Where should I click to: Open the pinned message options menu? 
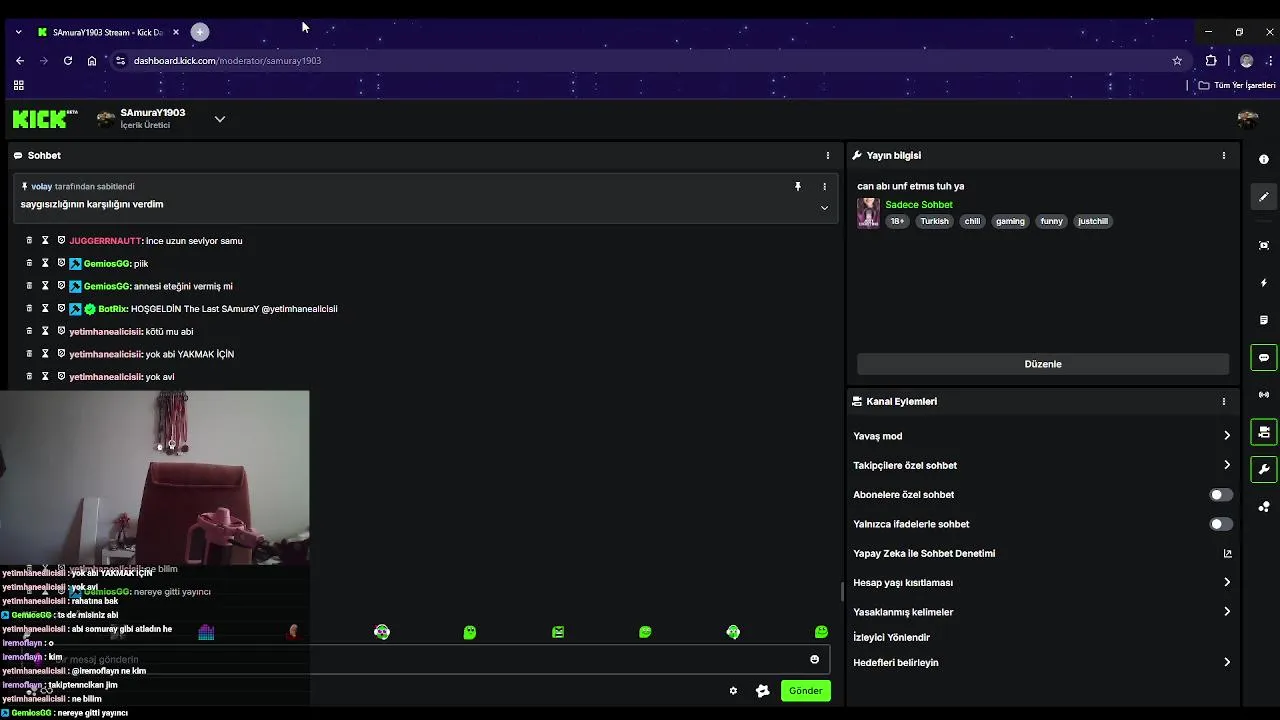824,186
